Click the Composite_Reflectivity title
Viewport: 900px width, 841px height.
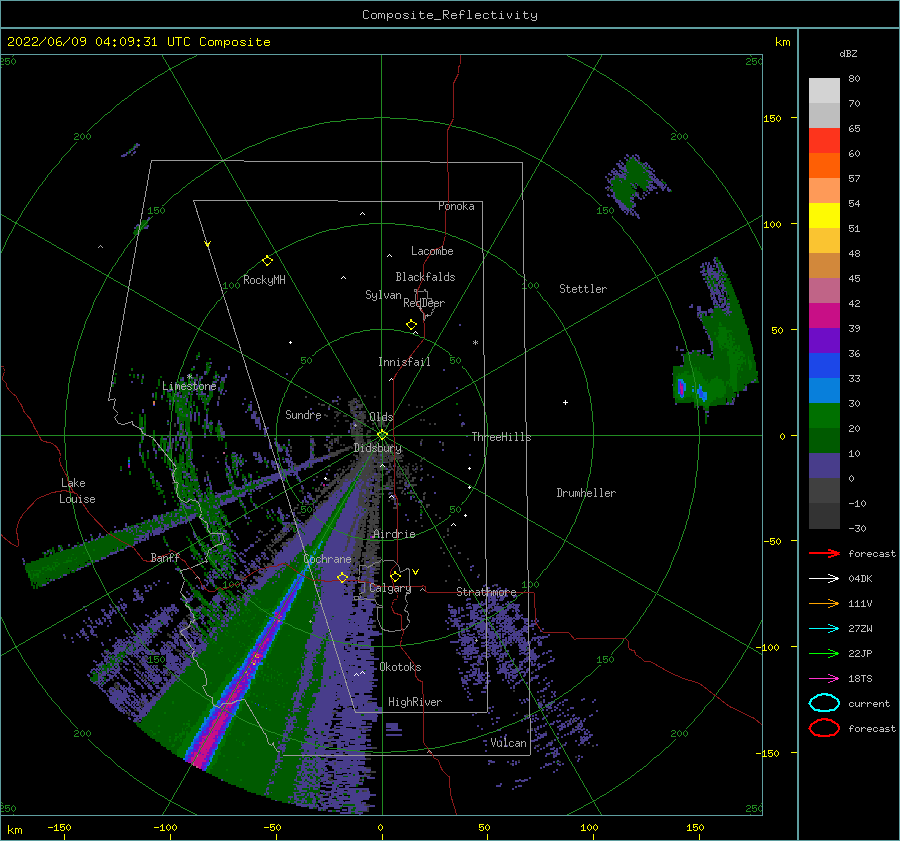[x=449, y=15]
